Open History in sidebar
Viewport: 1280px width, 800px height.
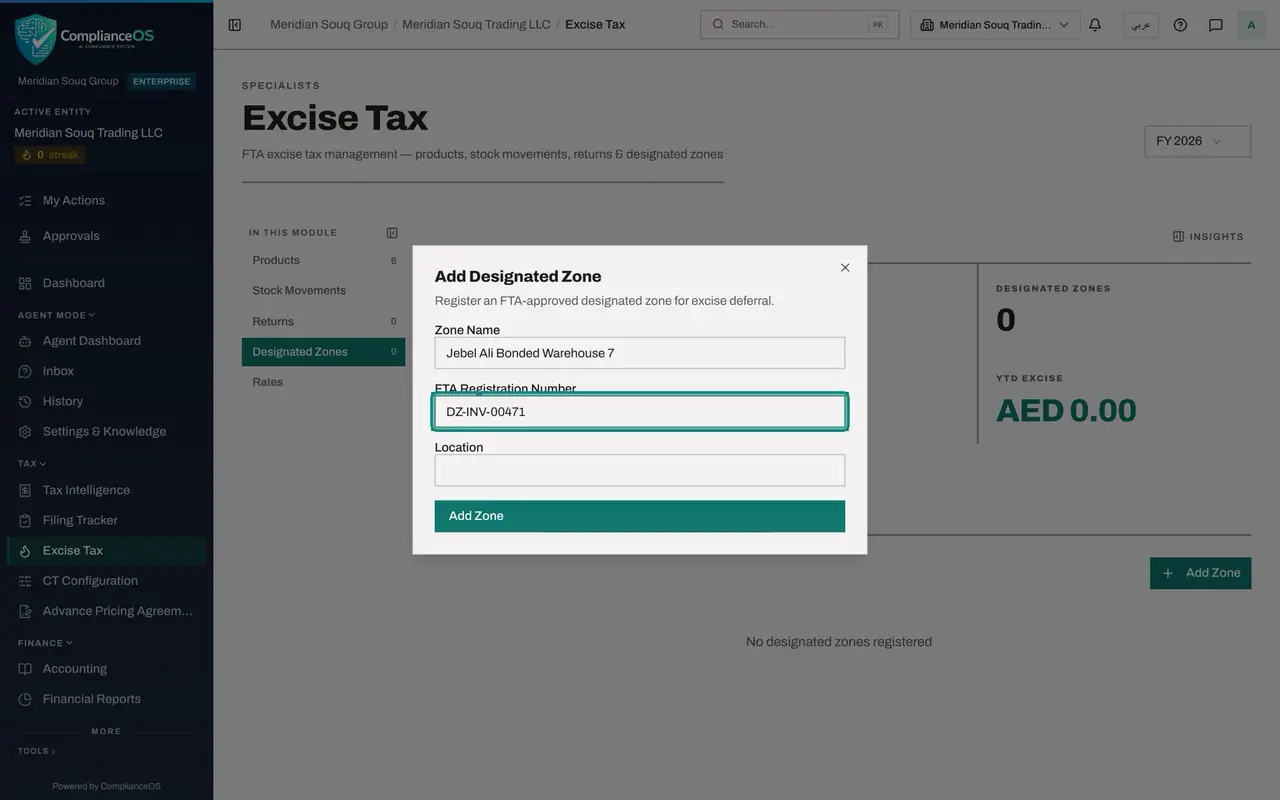click(107, 401)
